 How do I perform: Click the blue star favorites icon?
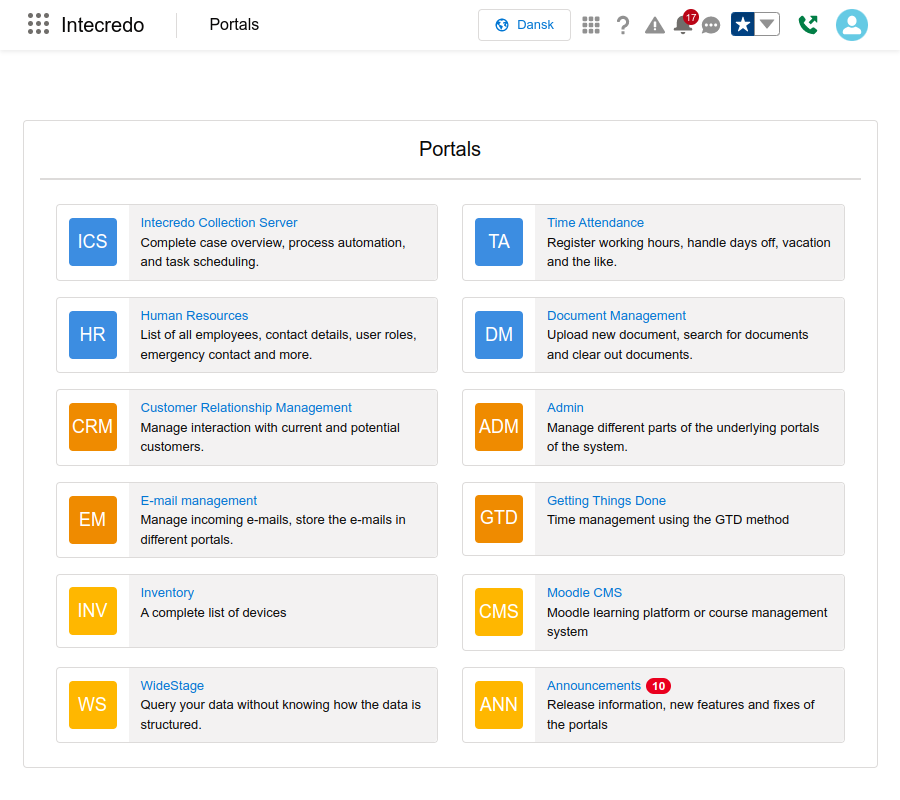click(x=743, y=25)
